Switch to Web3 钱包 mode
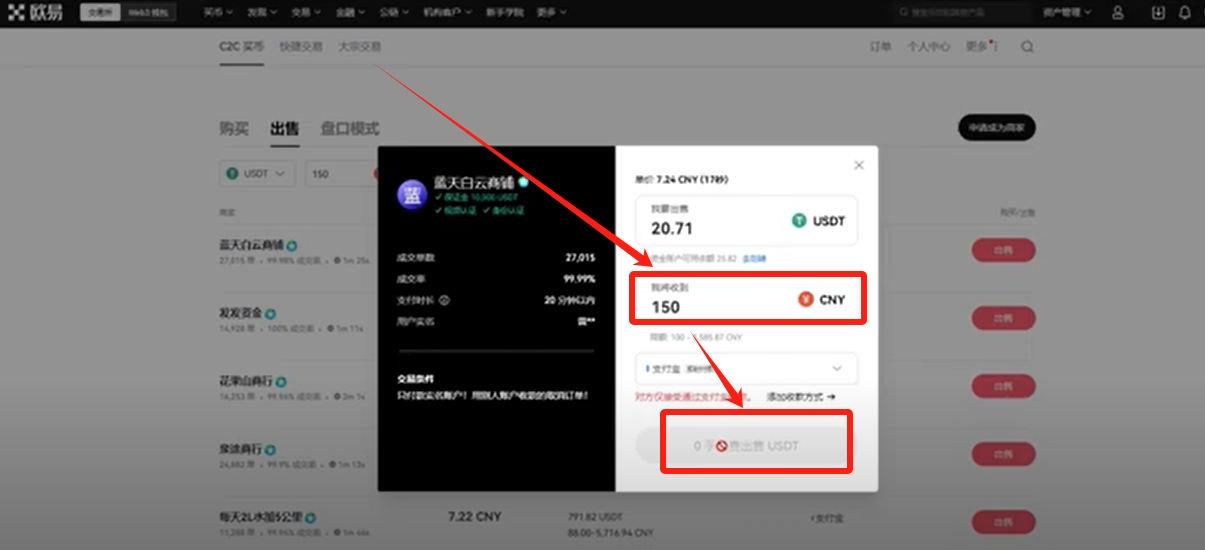The height and width of the screenshot is (550, 1205). tap(148, 13)
